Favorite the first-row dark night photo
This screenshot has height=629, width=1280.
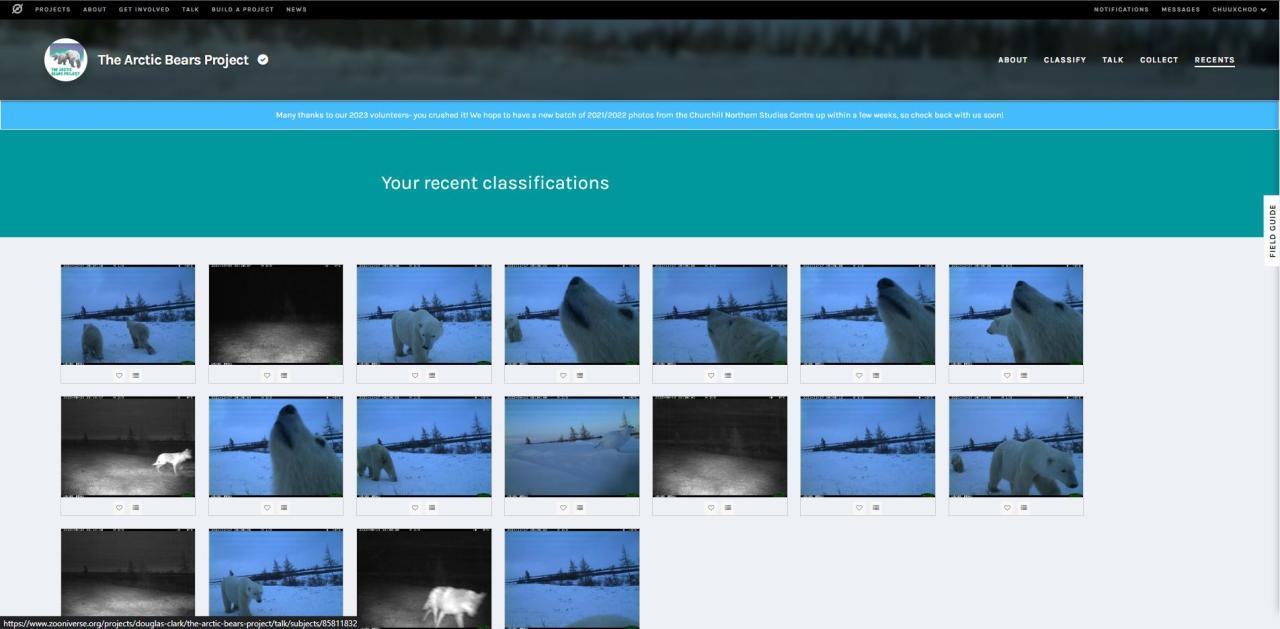pos(267,376)
